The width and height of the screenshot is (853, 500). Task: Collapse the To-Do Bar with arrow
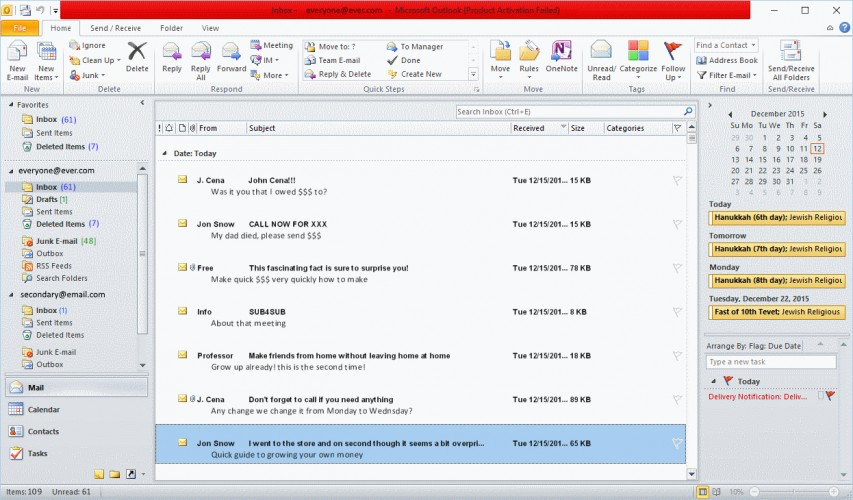pos(710,105)
